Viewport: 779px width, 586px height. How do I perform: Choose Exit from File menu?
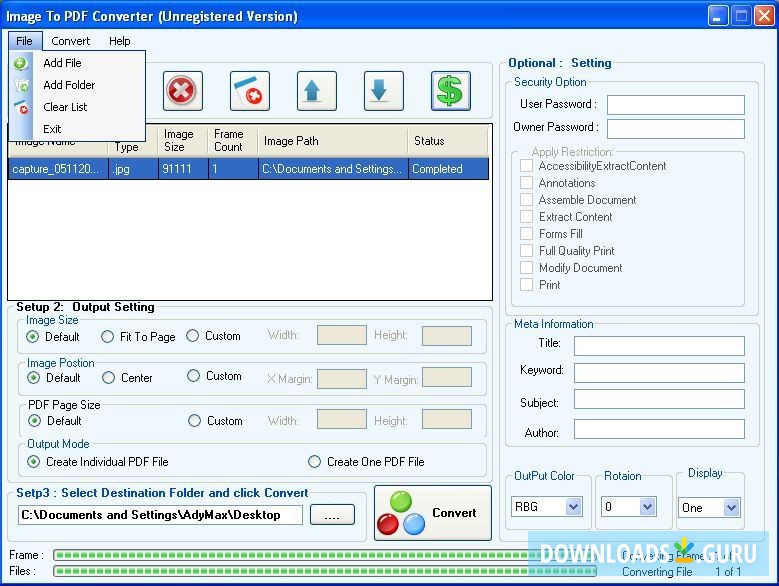click(x=52, y=129)
